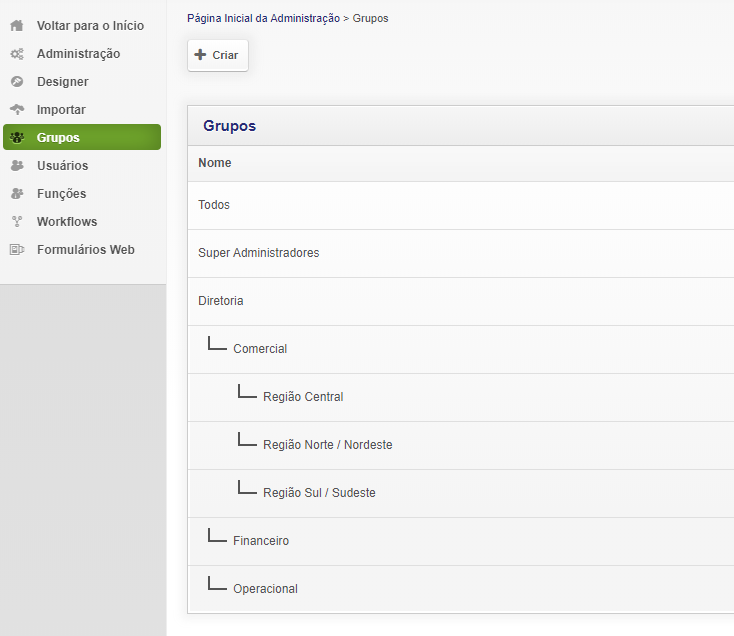Click the Designer palette icon in sidebar
The height and width of the screenshot is (636, 734).
(x=17, y=82)
